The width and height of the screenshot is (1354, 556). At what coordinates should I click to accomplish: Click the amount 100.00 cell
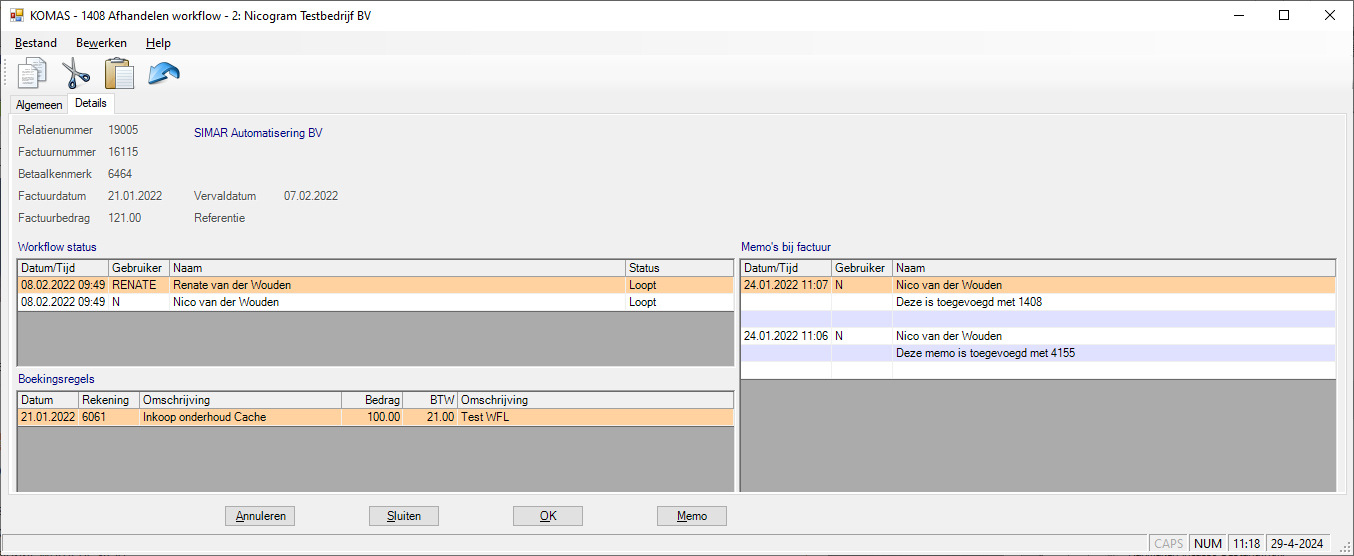tap(372, 417)
